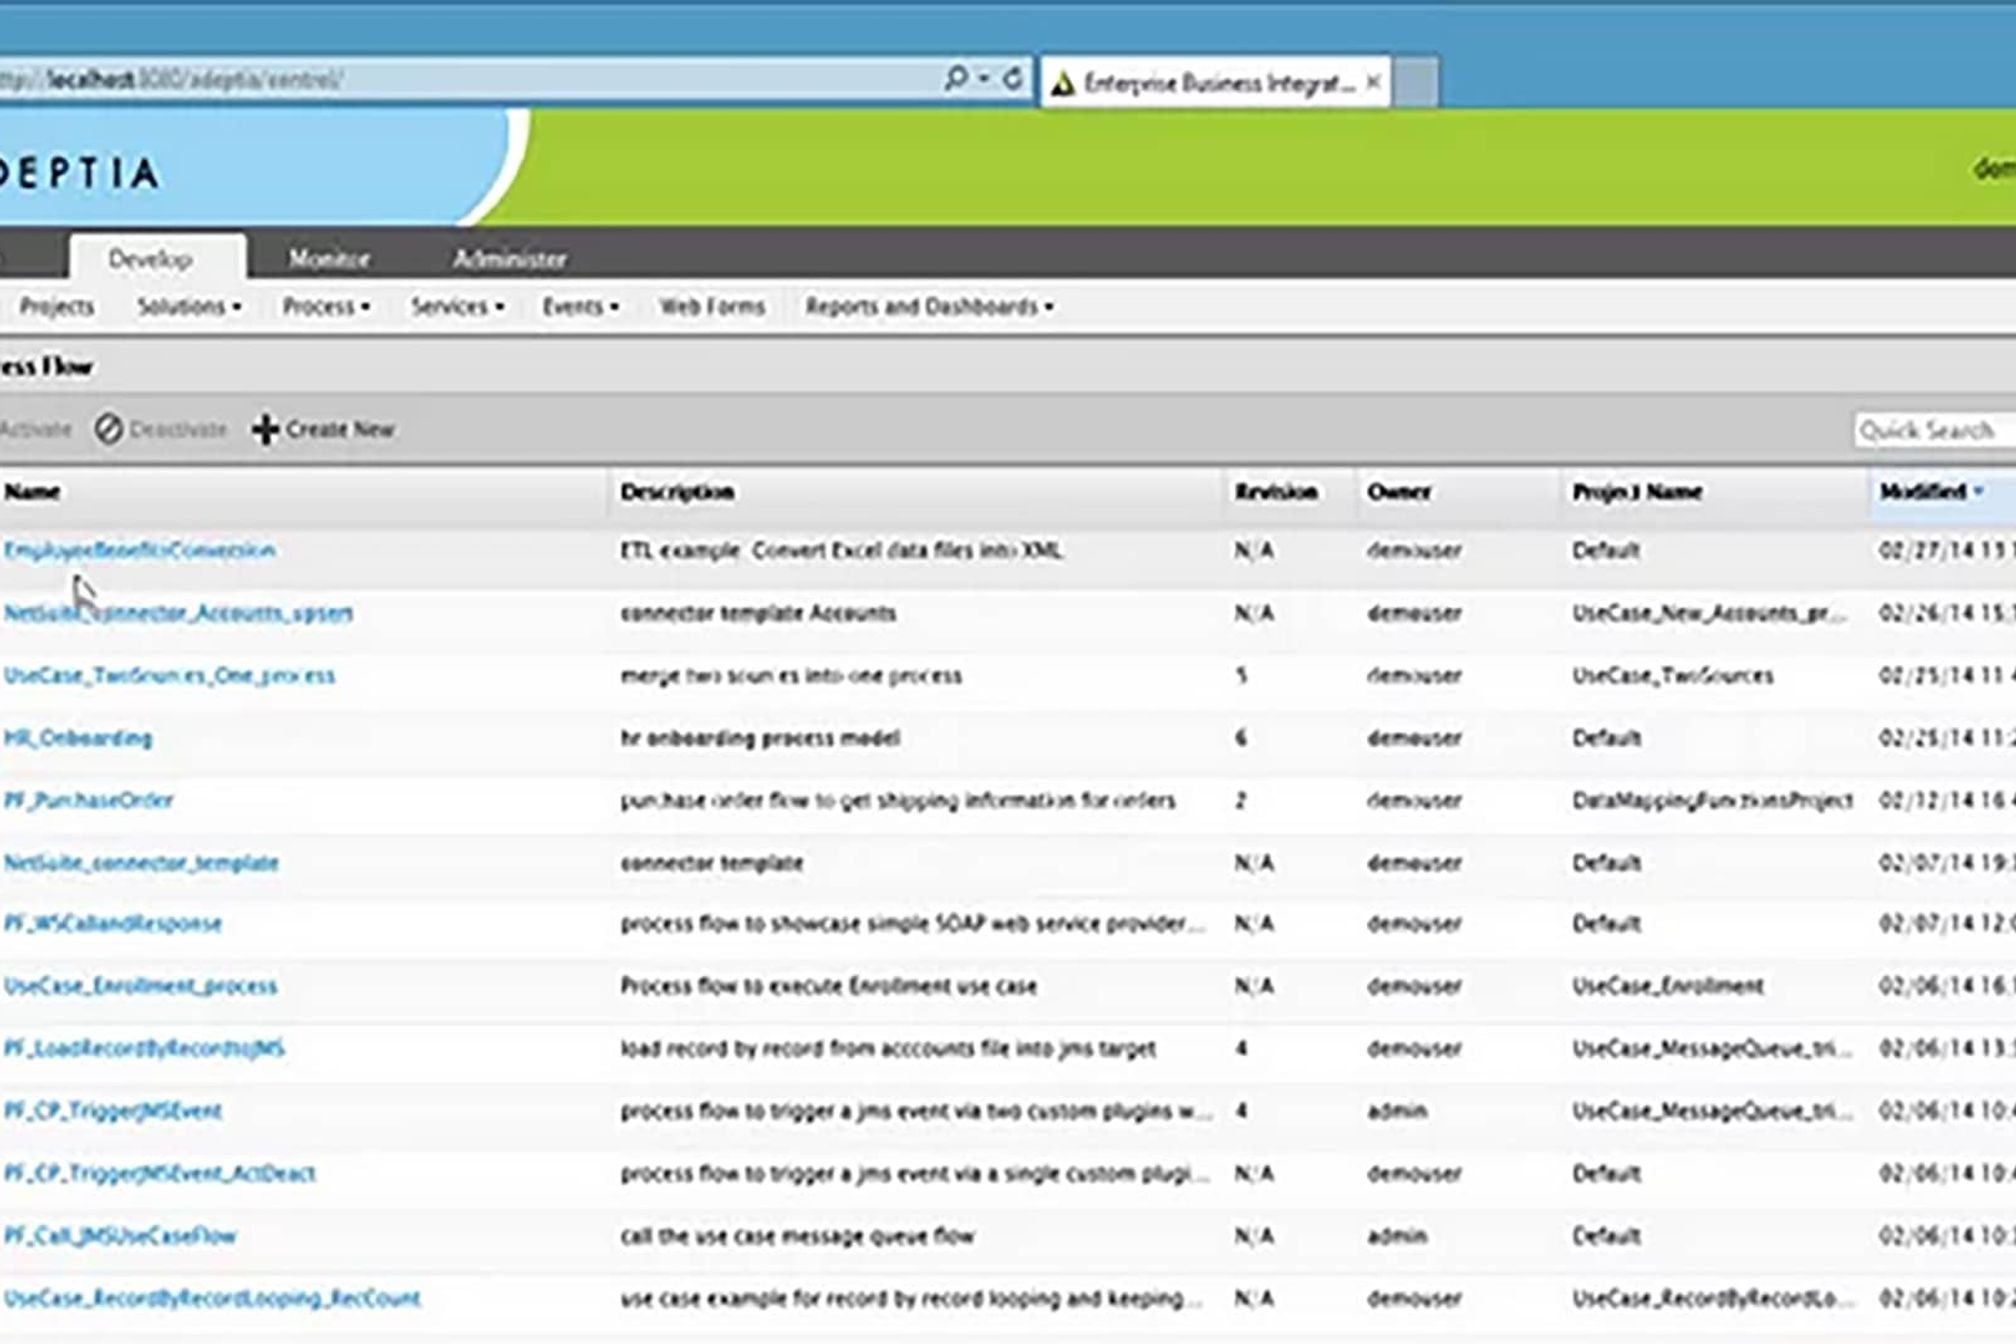Close the Enterprise Business Integration tab
This screenshot has width=2016, height=1344.
click(x=1373, y=82)
